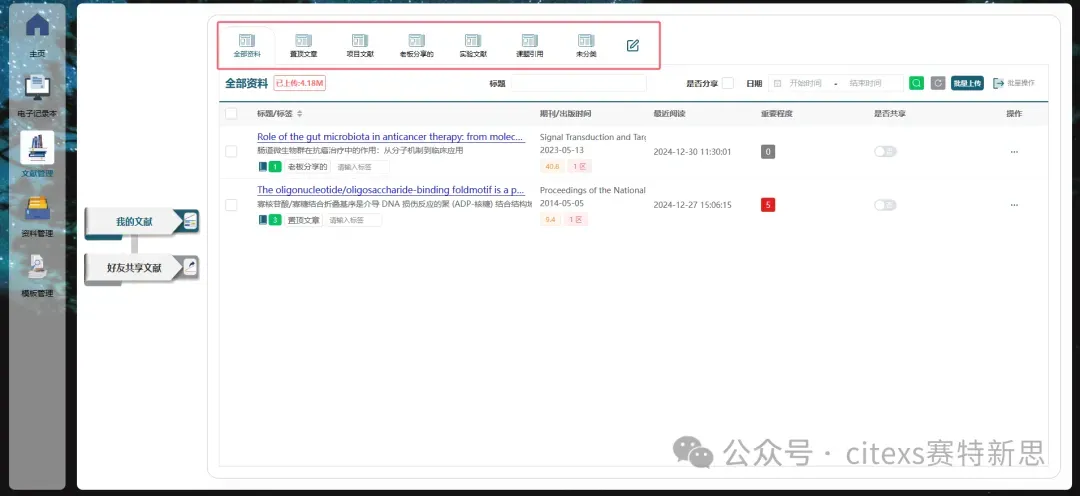
Task: Tick checkbox for oligonucleotide article
Action: [x=231, y=205]
